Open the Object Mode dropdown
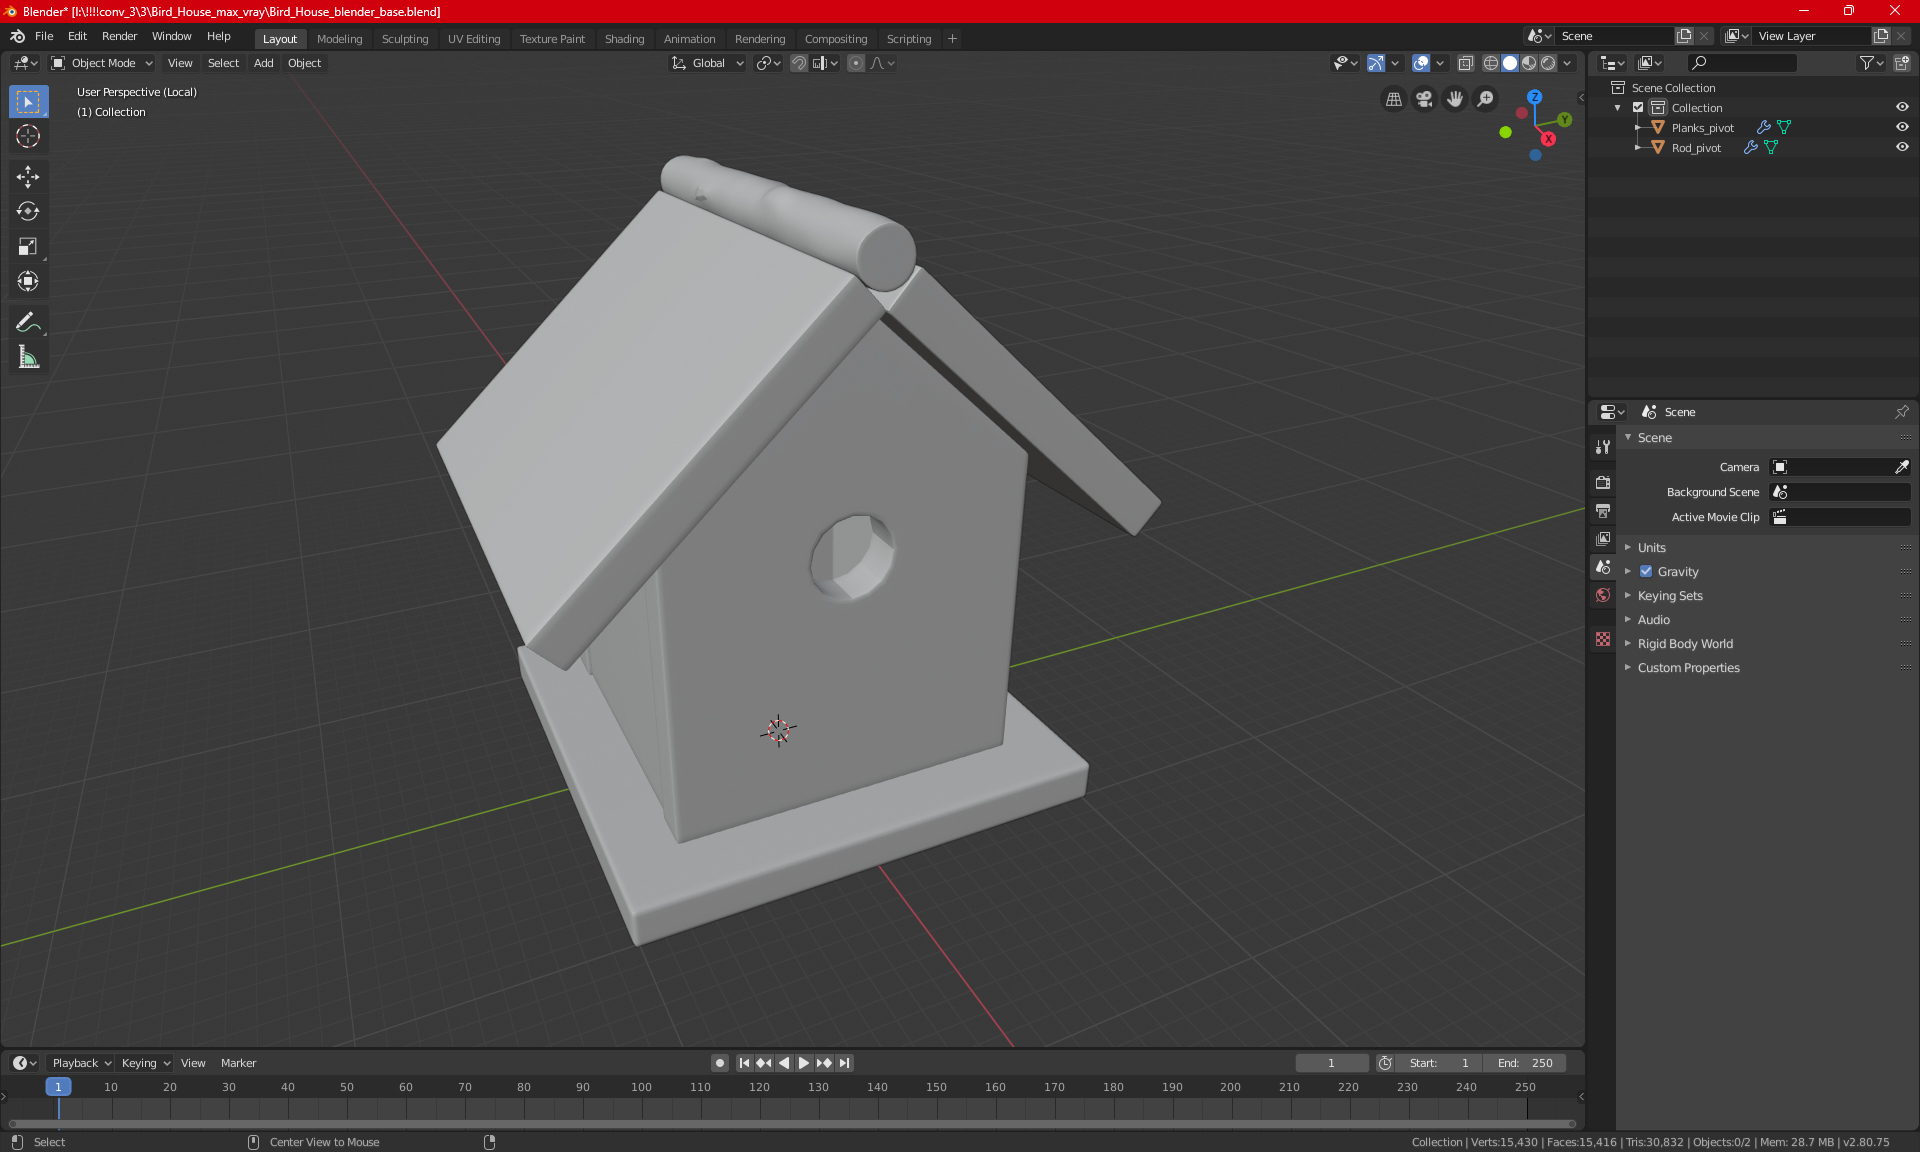Viewport: 1920px width, 1152px height. (102, 63)
